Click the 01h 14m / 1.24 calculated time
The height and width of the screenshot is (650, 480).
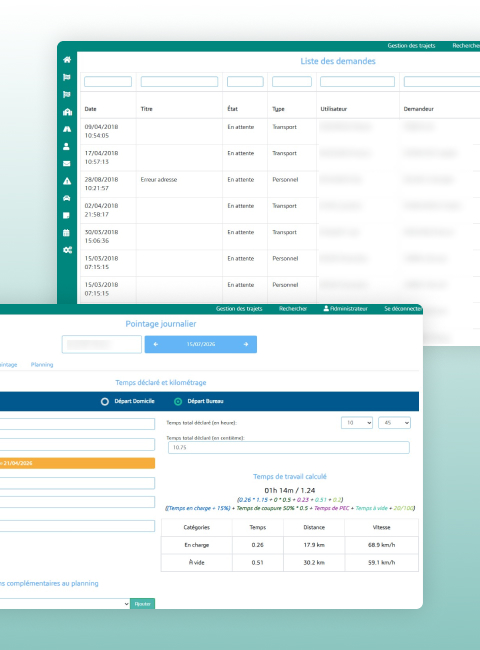point(290,490)
